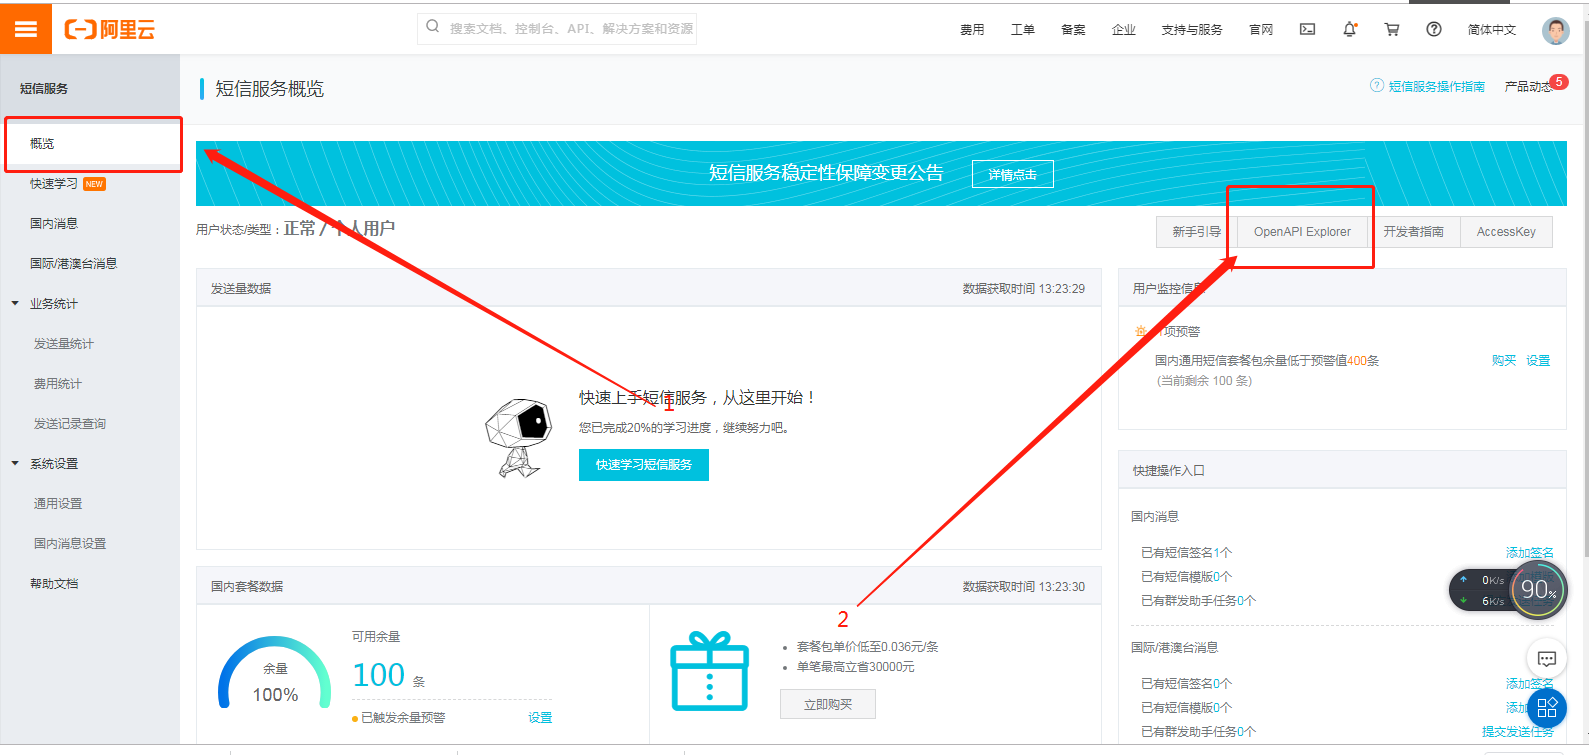Open the user avatar menu
This screenshot has height=755, width=1589.
[x=1555, y=30]
